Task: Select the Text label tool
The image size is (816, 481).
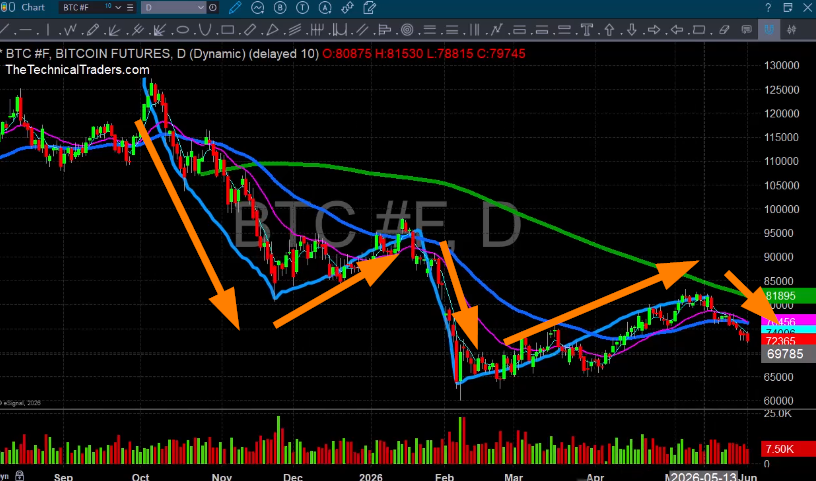Action: (587, 30)
